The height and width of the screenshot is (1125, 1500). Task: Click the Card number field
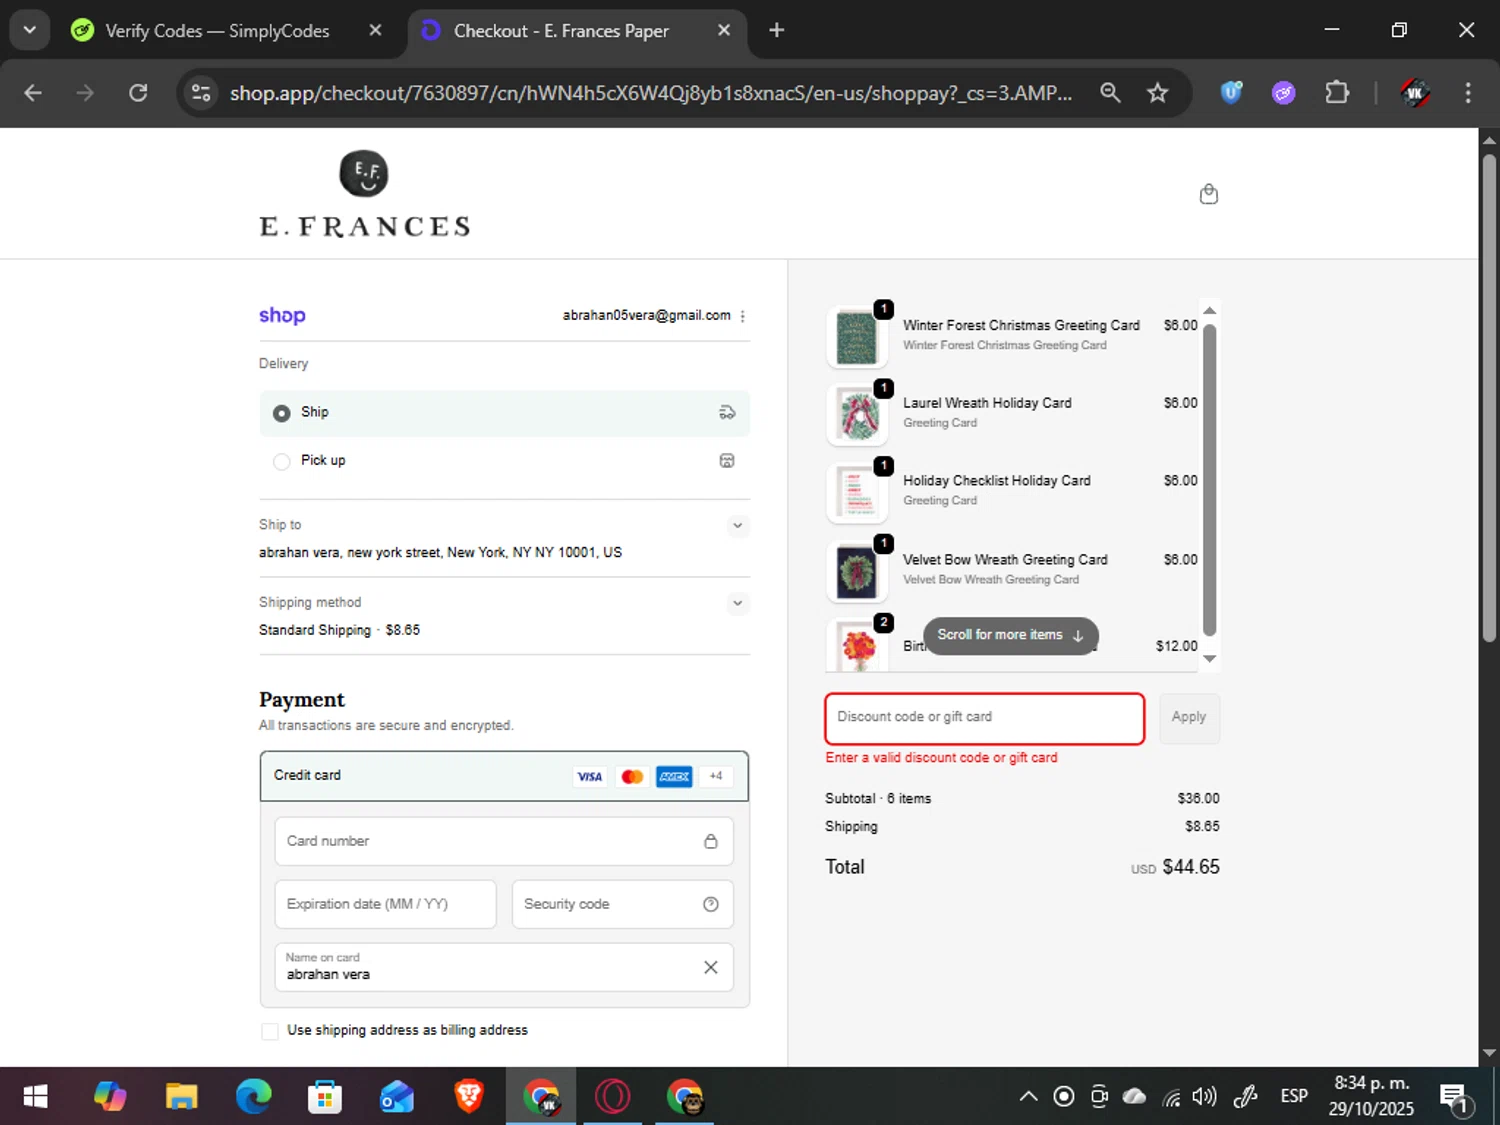point(504,841)
